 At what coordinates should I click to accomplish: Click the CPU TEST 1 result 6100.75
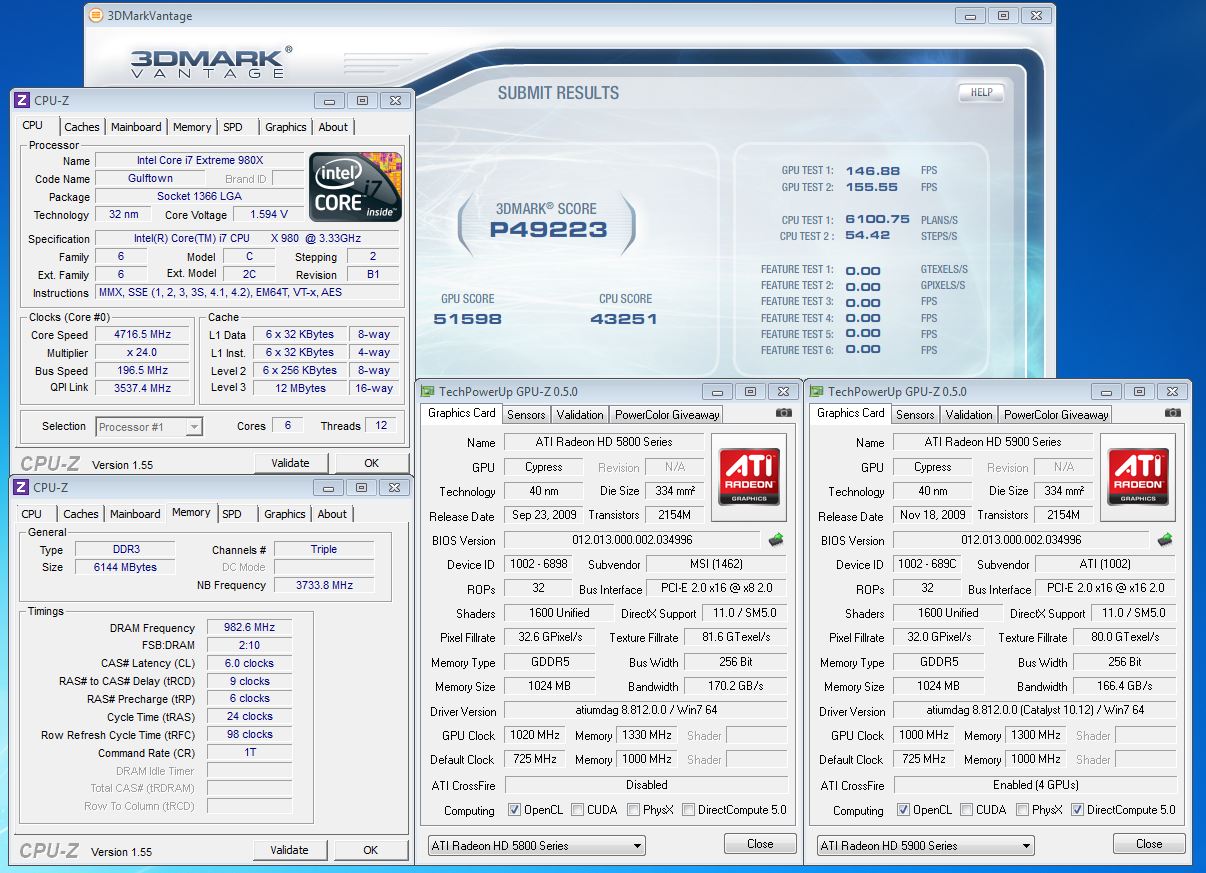coord(878,219)
